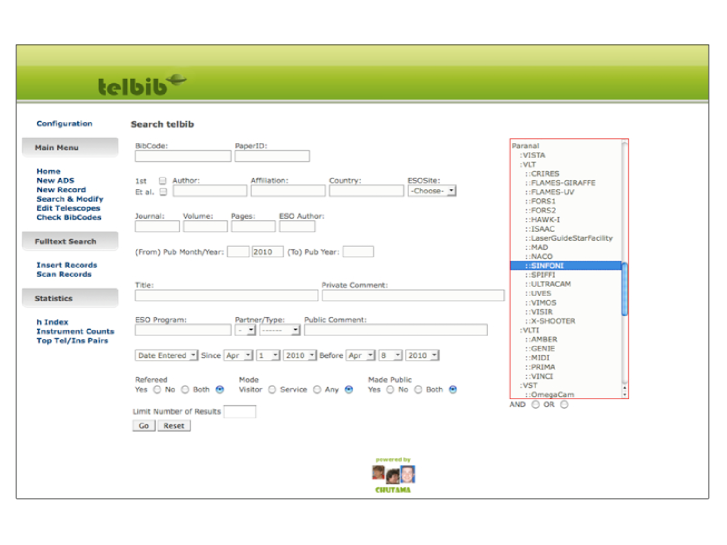Click the Affiliation input field
727x545 pixels.
pos(288,191)
